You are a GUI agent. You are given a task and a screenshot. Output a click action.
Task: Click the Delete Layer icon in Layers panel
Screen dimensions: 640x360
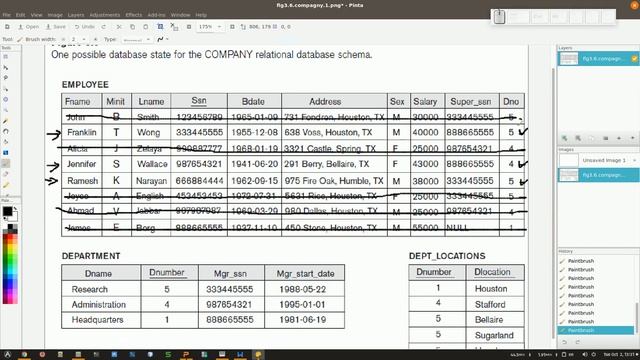coord(578,138)
